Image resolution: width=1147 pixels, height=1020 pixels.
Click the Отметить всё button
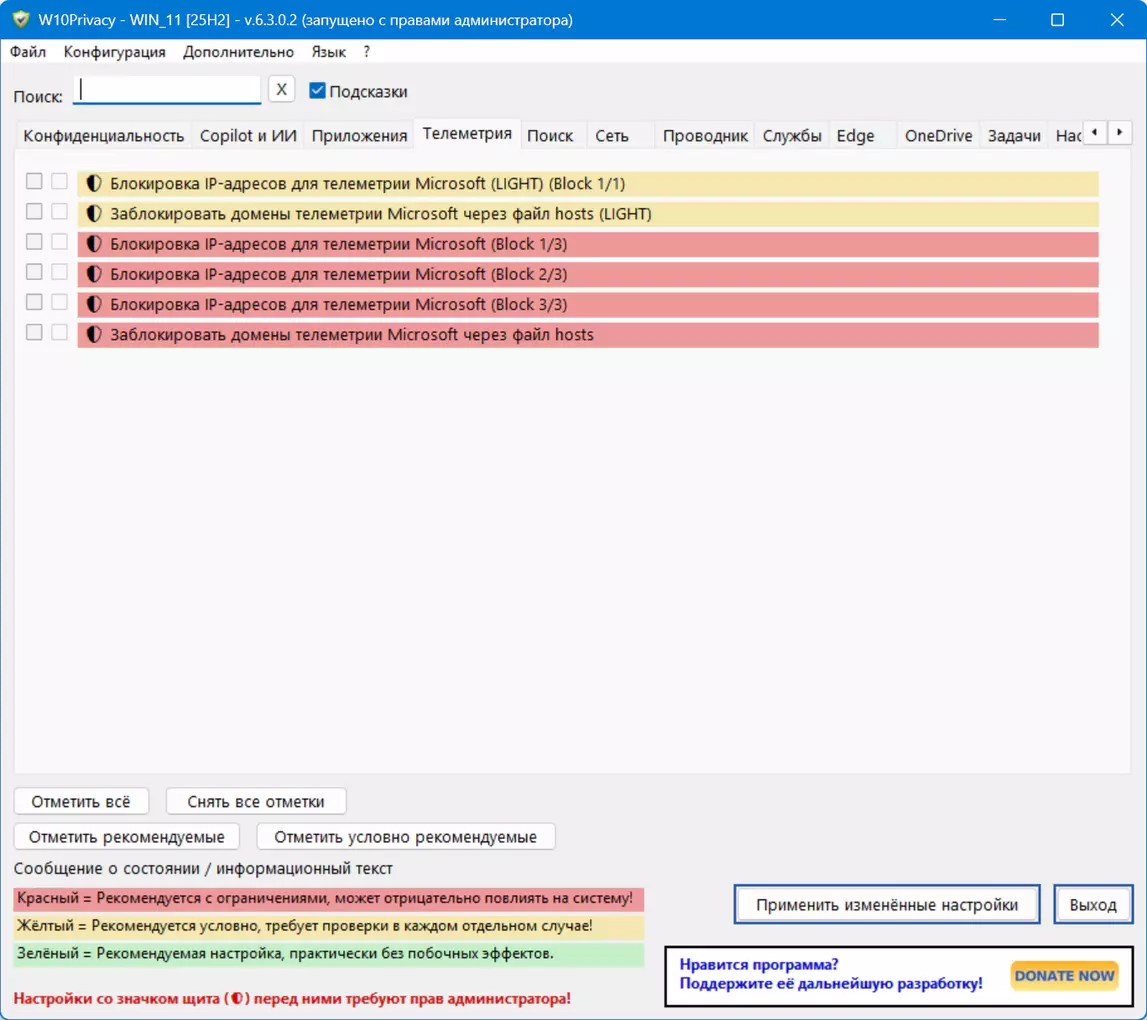[x=81, y=801]
